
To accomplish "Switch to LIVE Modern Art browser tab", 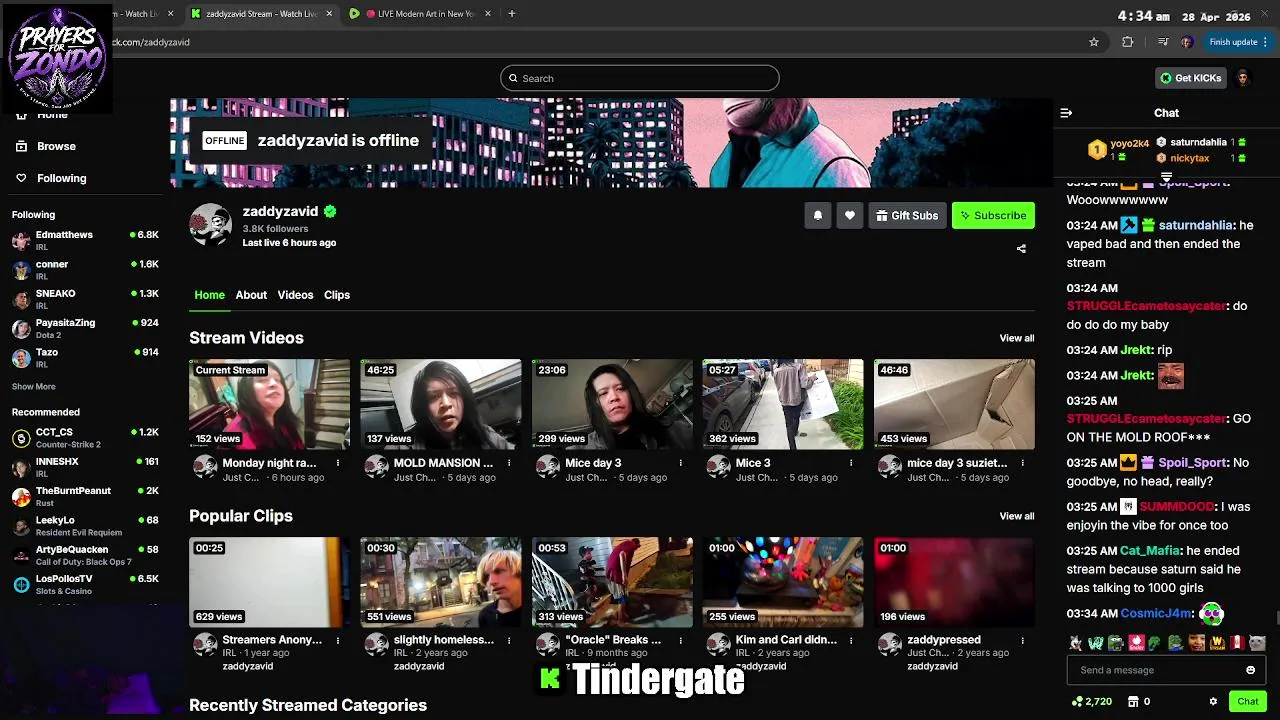I will pyautogui.click(x=420, y=14).
